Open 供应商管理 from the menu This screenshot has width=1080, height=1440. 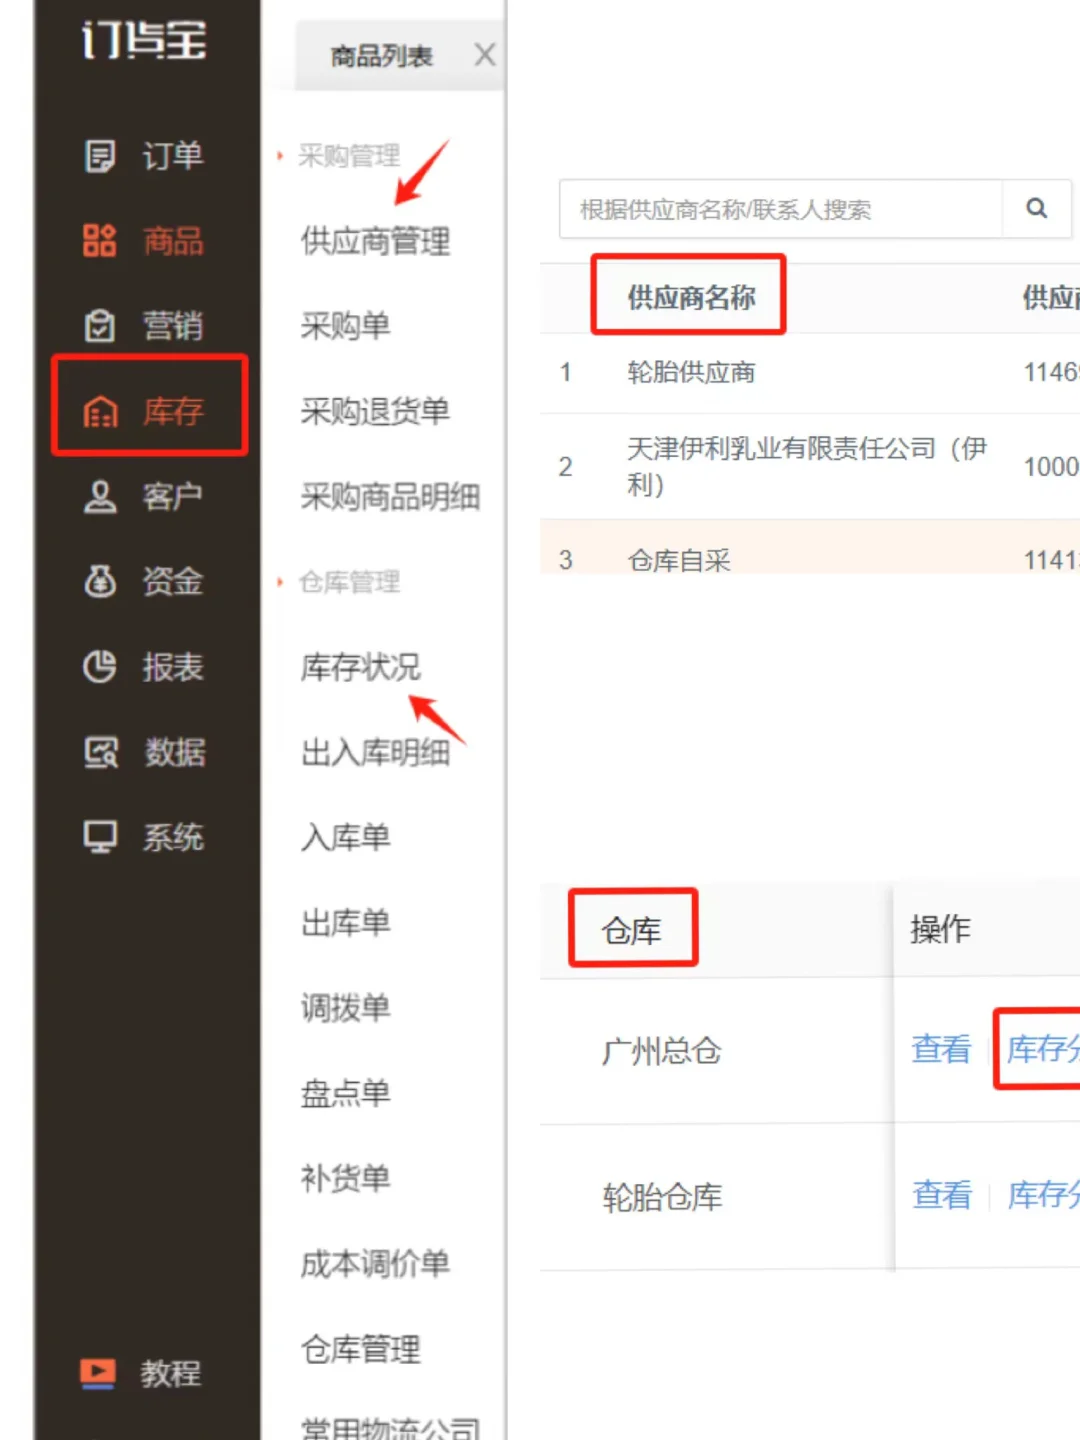click(x=374, y=241)
